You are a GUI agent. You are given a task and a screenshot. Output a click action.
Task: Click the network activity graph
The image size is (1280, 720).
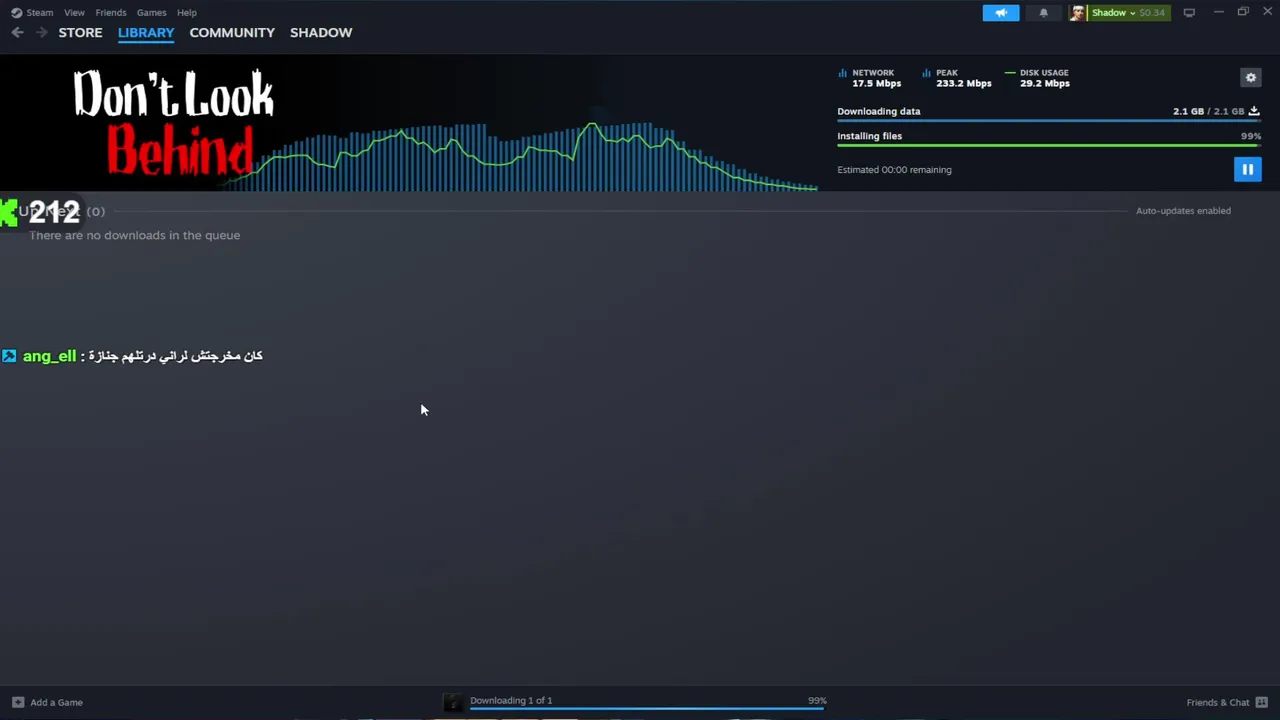520,155
